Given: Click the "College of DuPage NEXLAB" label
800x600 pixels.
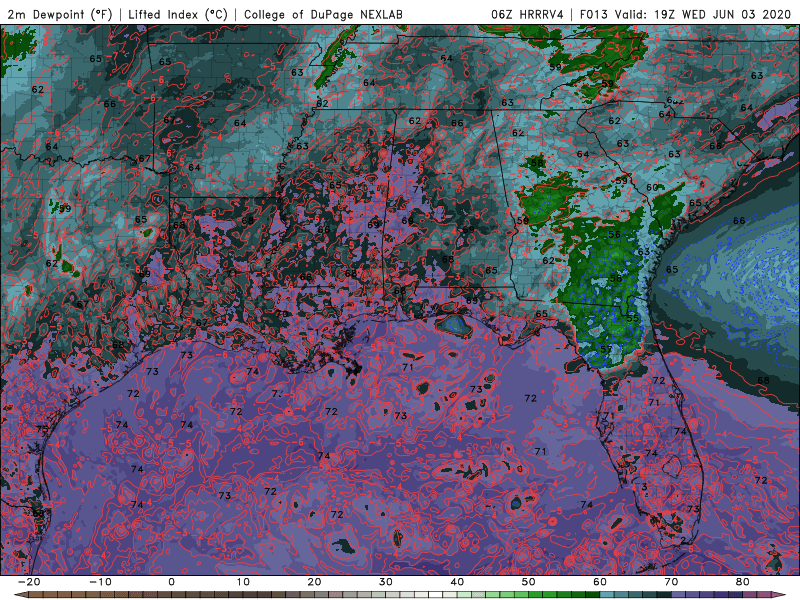Looking at the screenshot, I should [323, 14].
